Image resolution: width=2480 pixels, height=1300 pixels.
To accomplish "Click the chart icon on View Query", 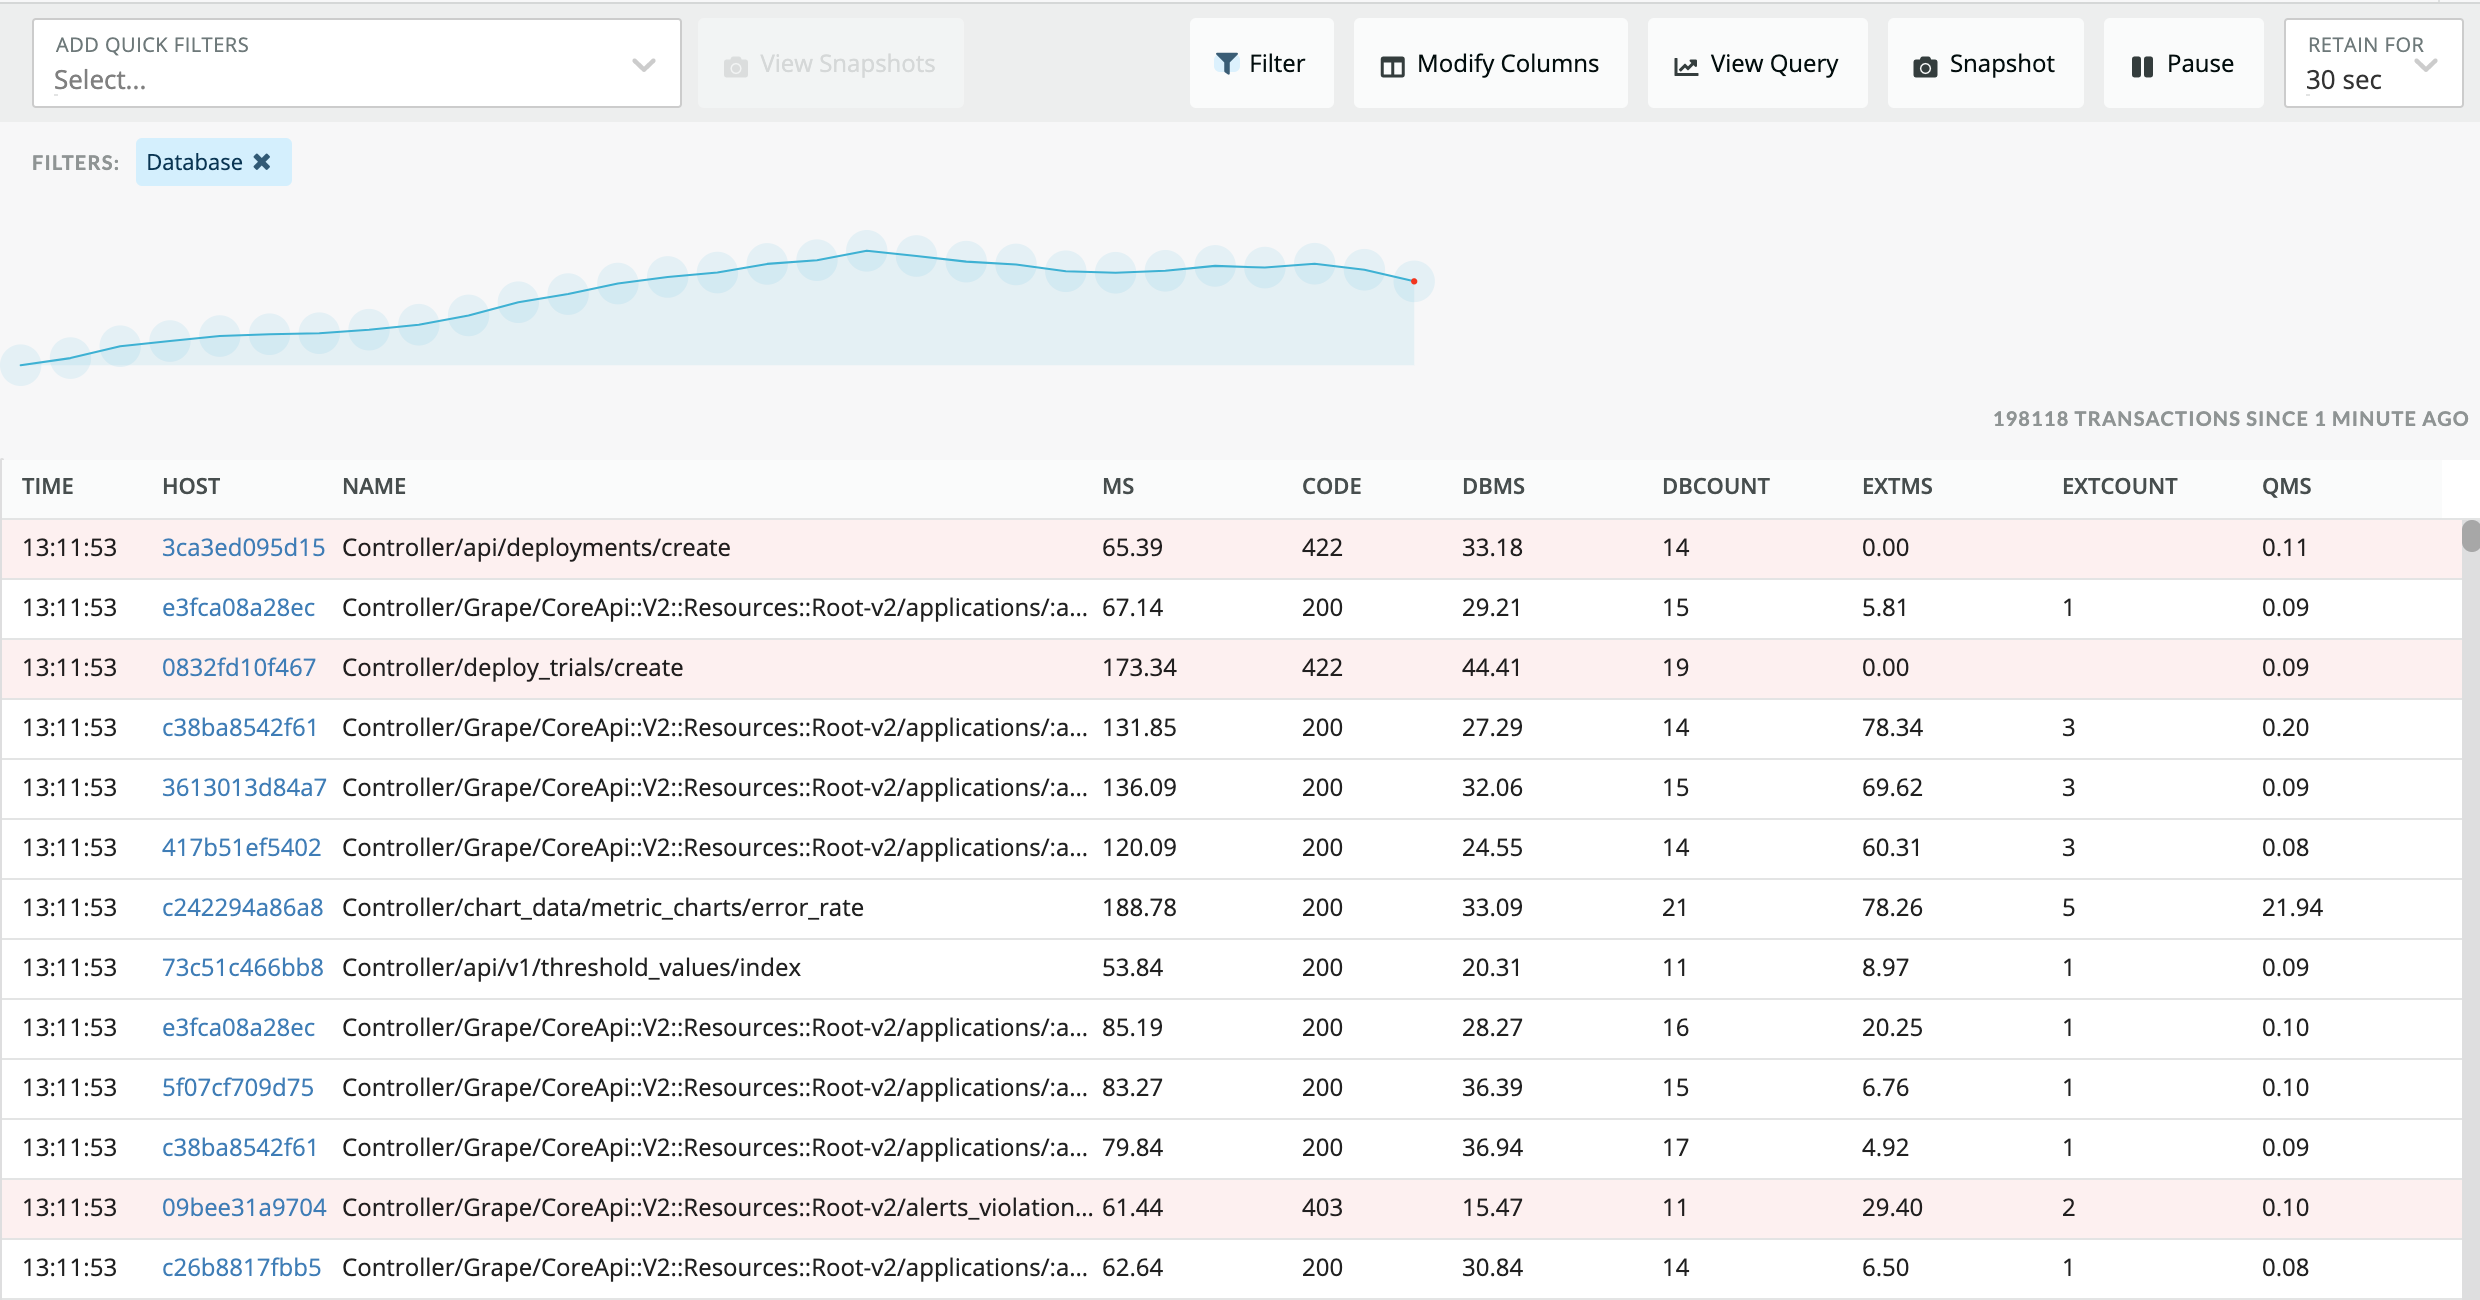I will point(1686,66).
